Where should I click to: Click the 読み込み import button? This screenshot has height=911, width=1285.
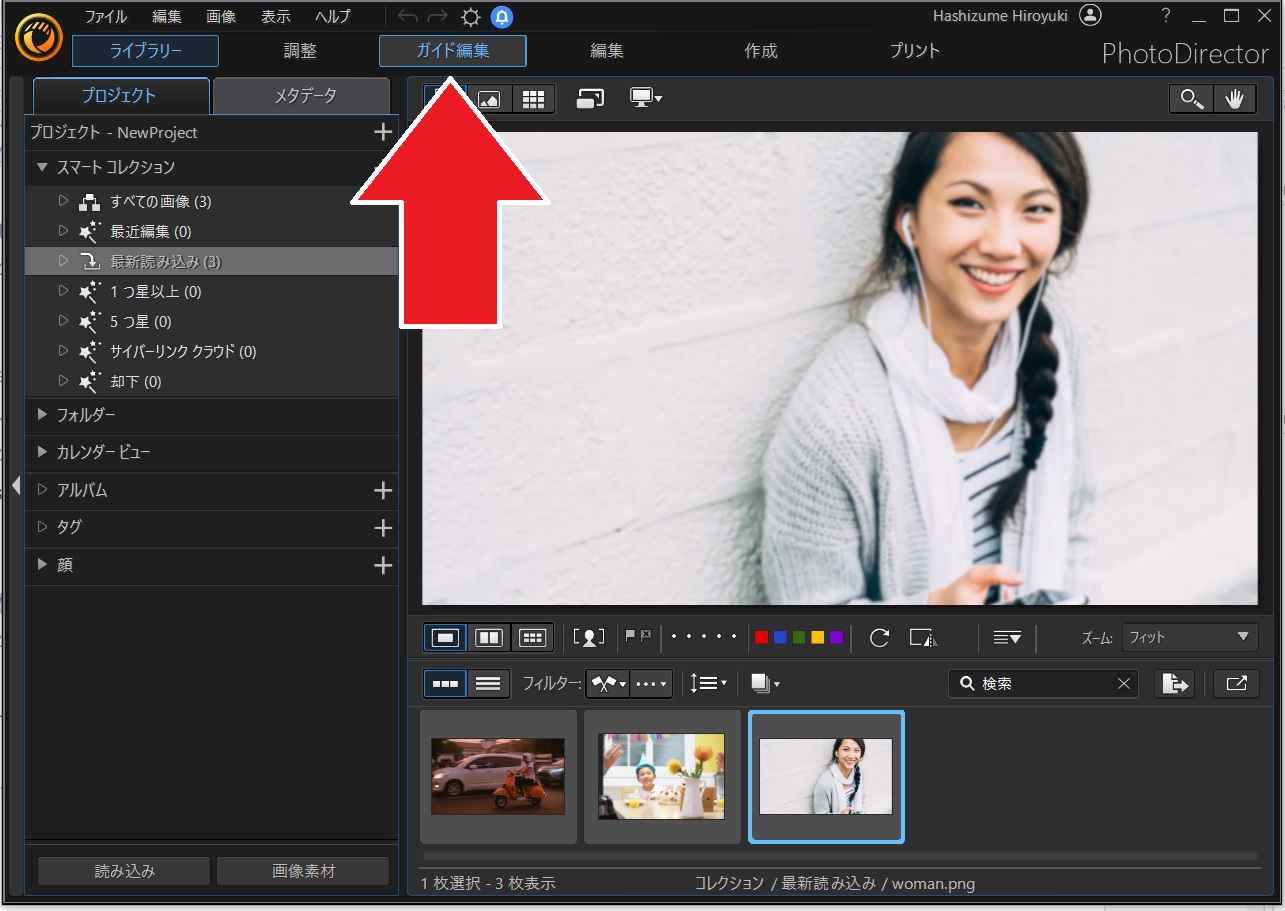coord(124,871)
